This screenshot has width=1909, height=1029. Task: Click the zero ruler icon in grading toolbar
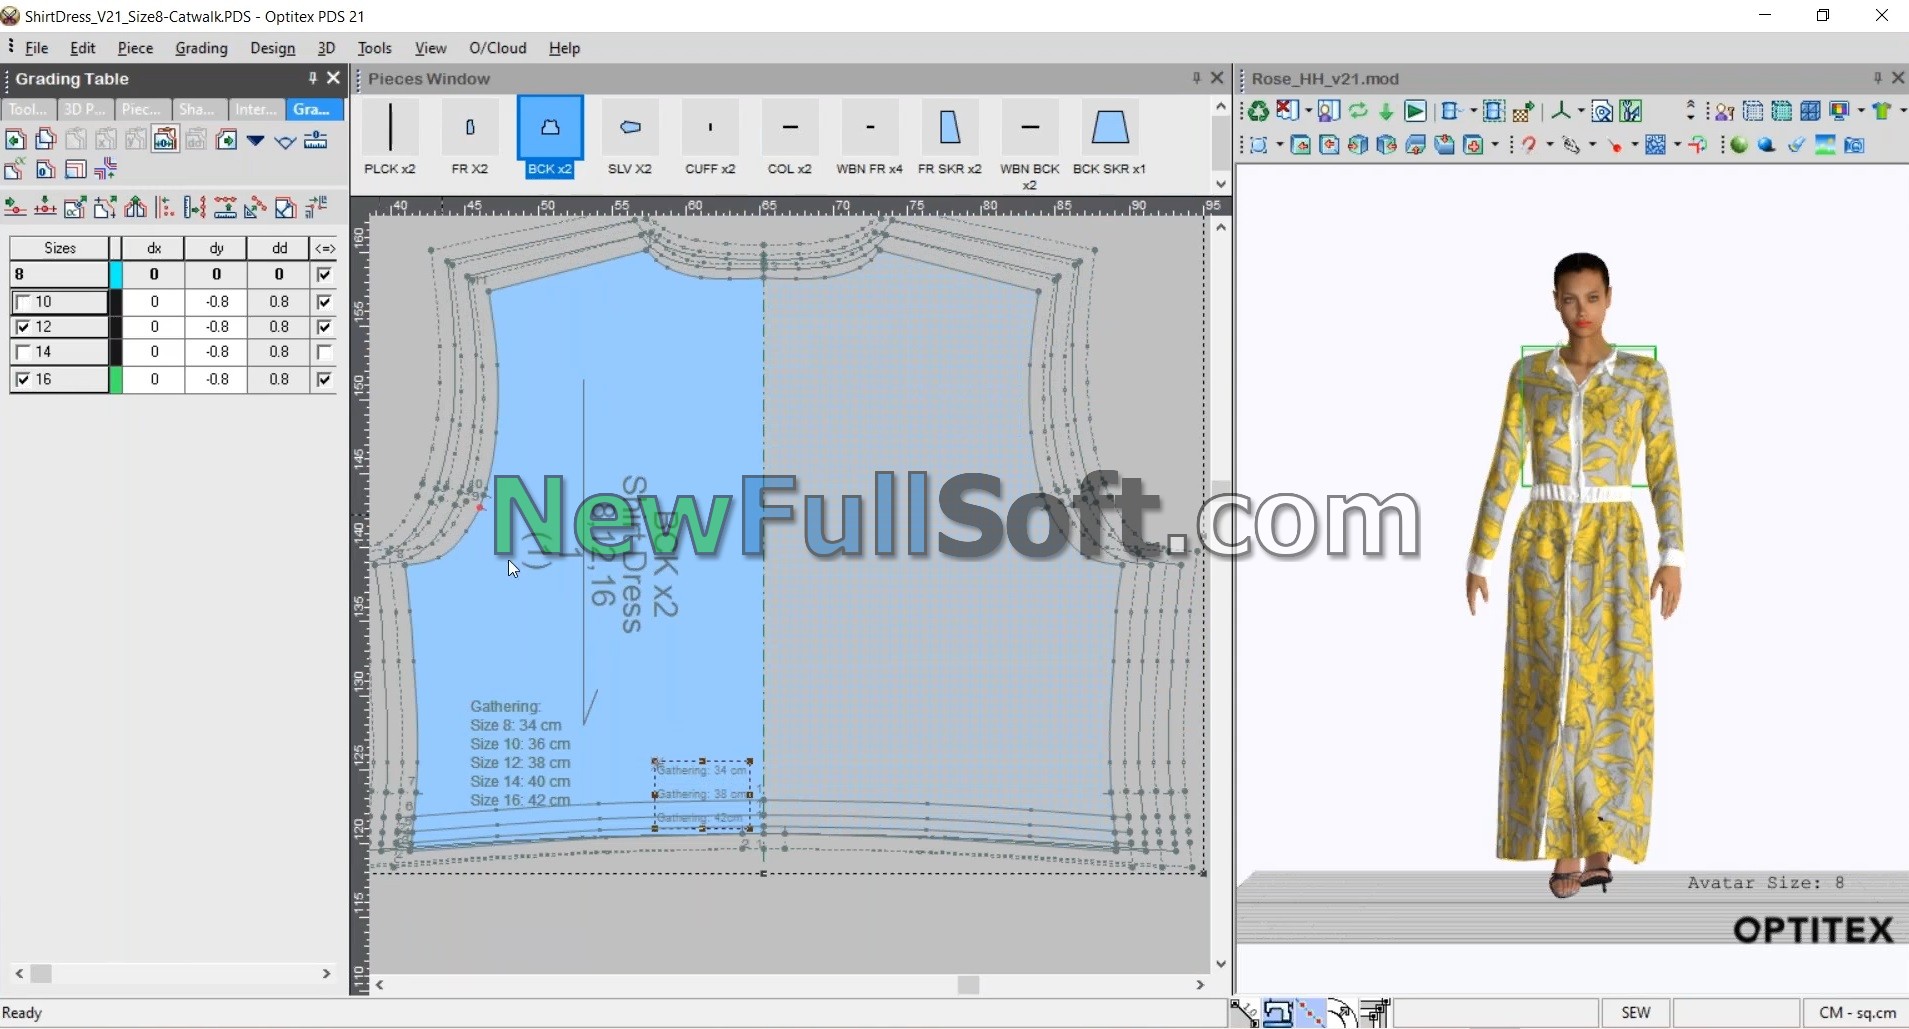pos(315,139)
